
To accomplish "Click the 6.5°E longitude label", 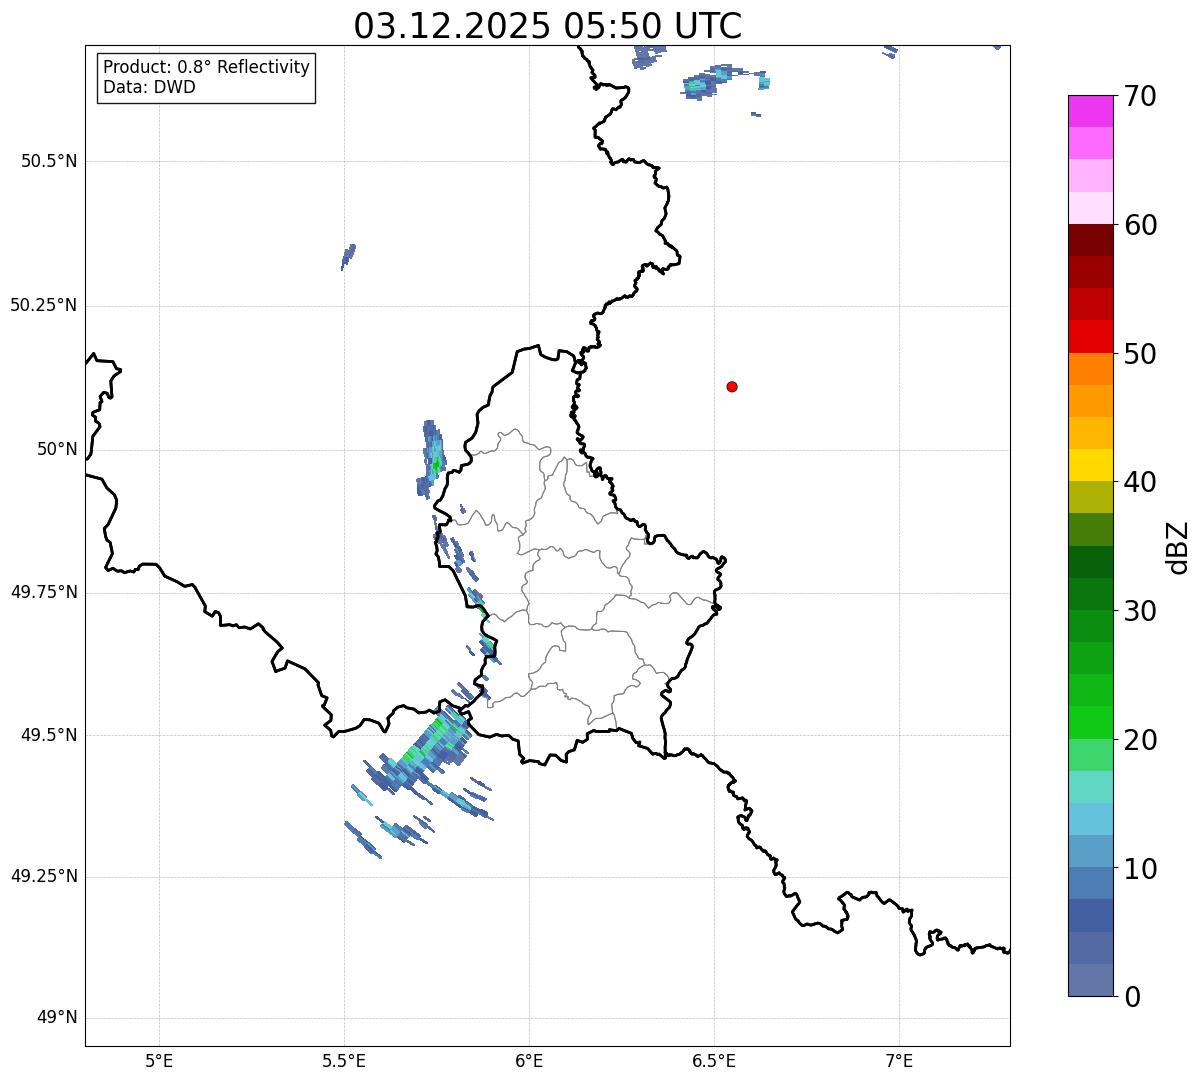I will click(x=714, y=1060).
